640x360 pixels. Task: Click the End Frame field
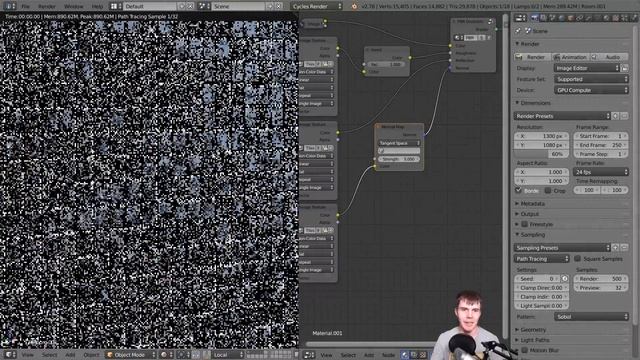click(601, 145)
